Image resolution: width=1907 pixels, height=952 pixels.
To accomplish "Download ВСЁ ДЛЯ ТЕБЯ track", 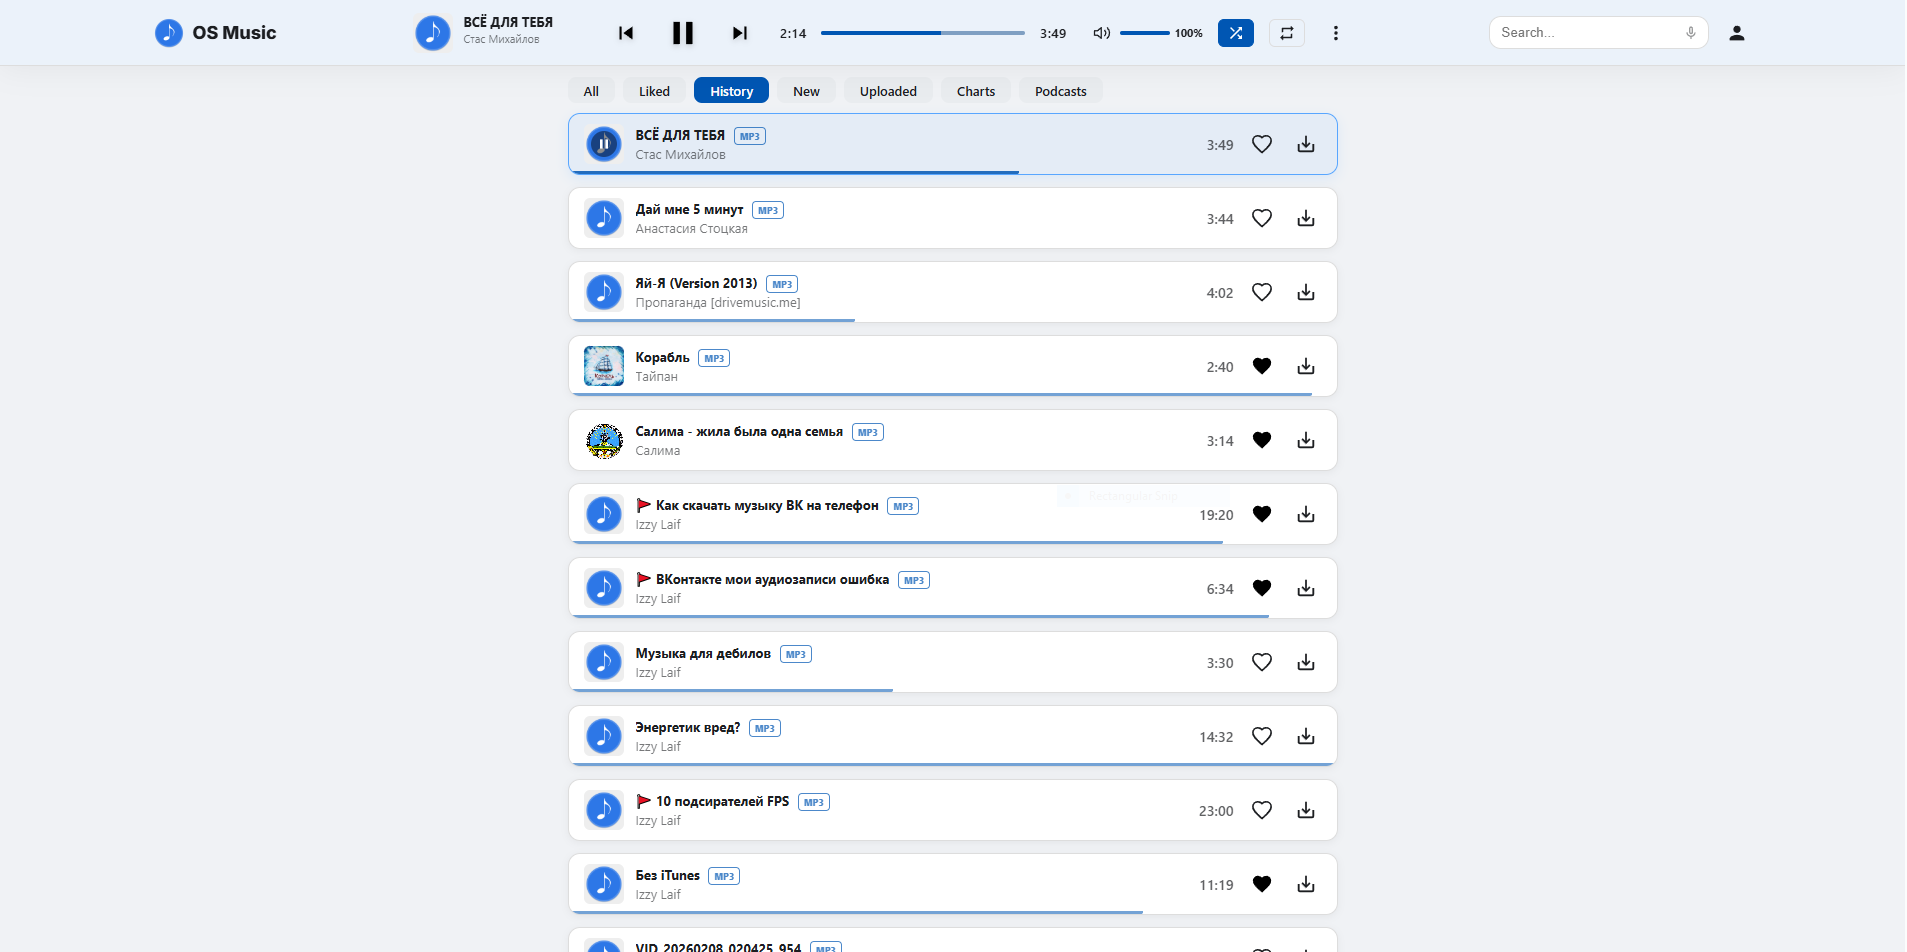I will (x=1306, y=144).
